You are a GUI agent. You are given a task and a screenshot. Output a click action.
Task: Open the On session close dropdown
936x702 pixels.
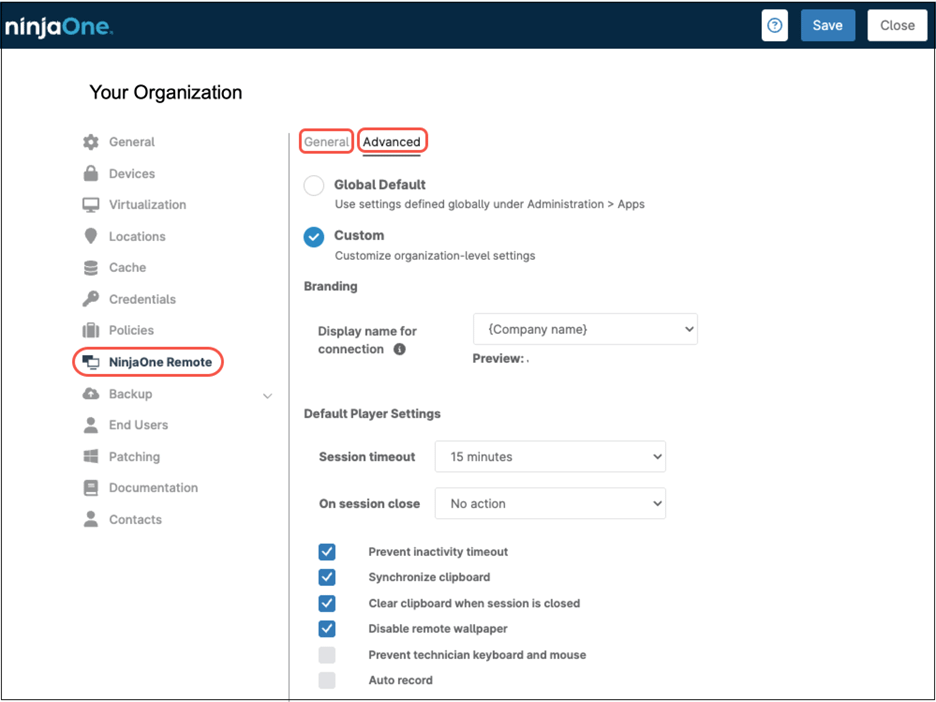(550, 503)
